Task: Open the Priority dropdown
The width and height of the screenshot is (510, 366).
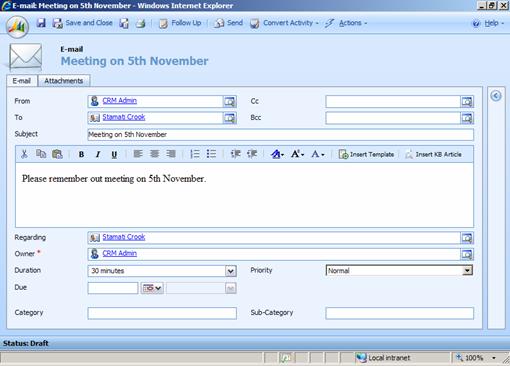Action: (x=467, y=271)
